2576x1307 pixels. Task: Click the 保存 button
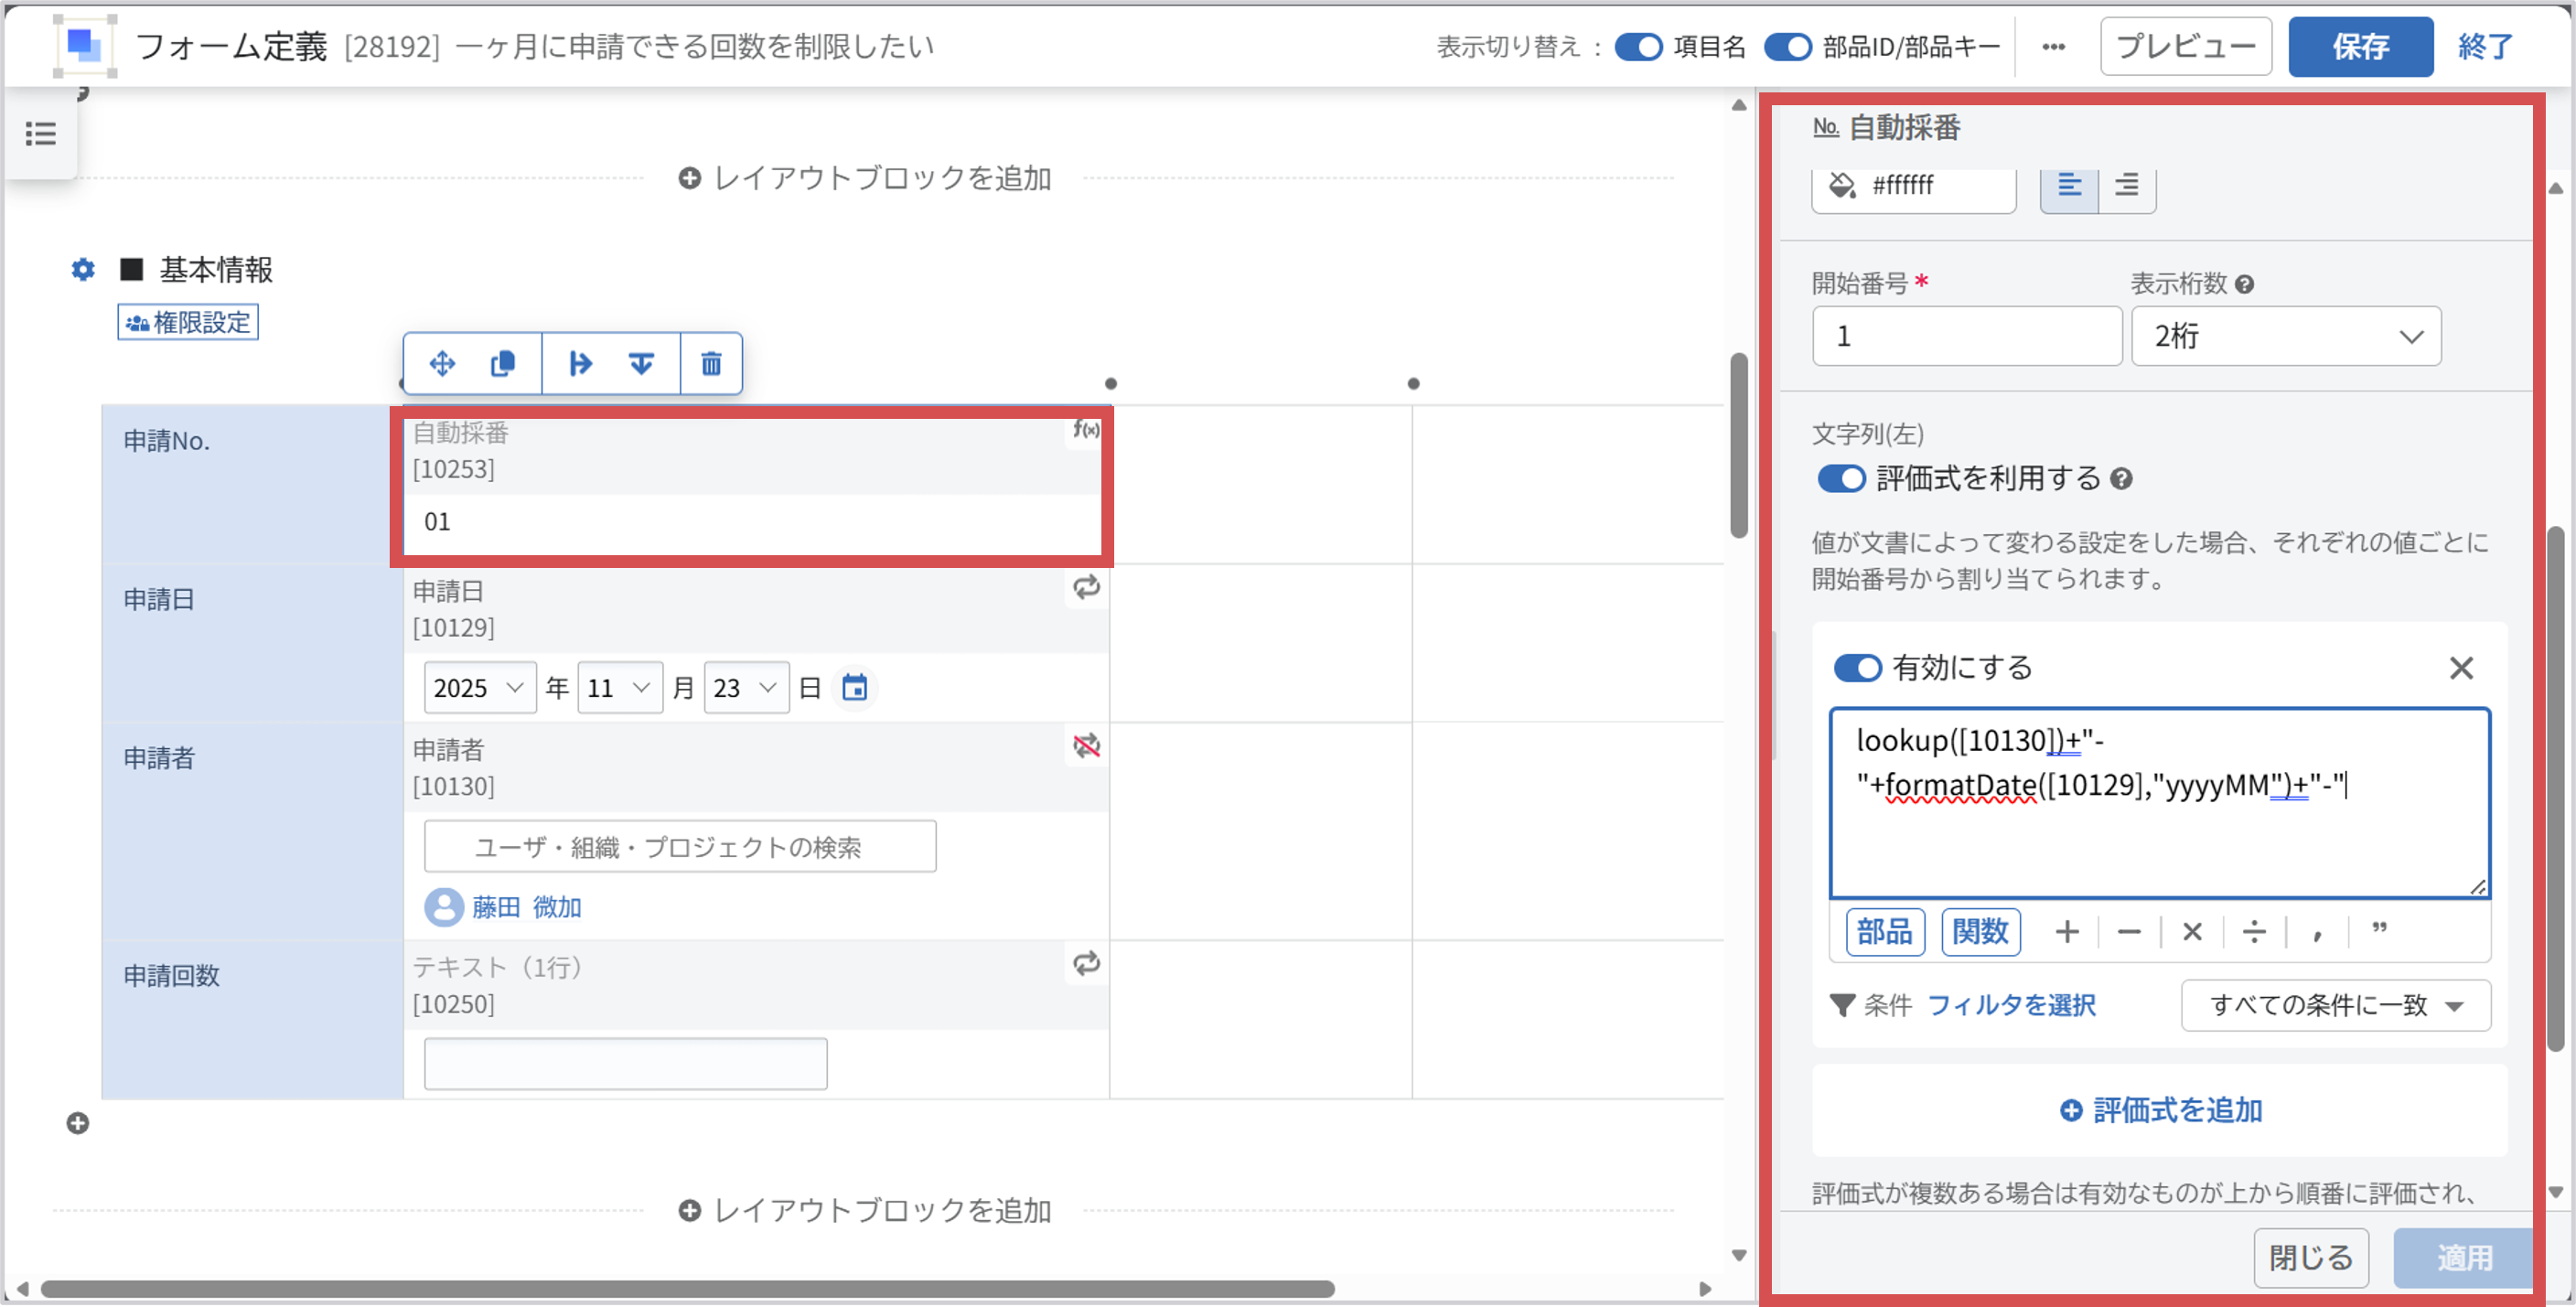(2361, 46)
